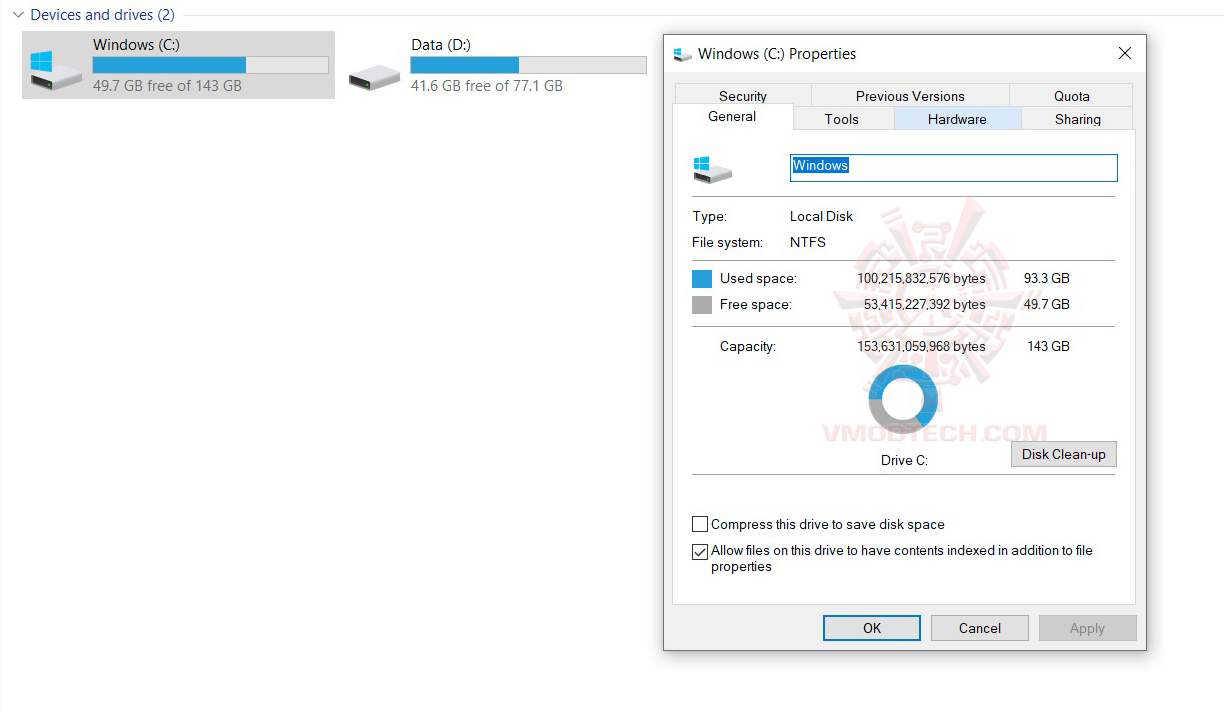Switch to the Hardware tab
Viewport: 1224px width, 714px height.
pos(956,118)
